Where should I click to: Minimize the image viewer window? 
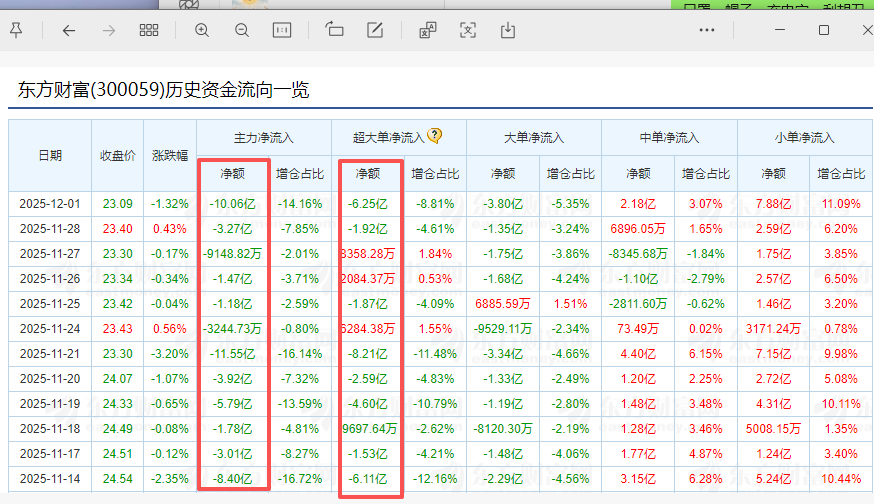point(780,30)
